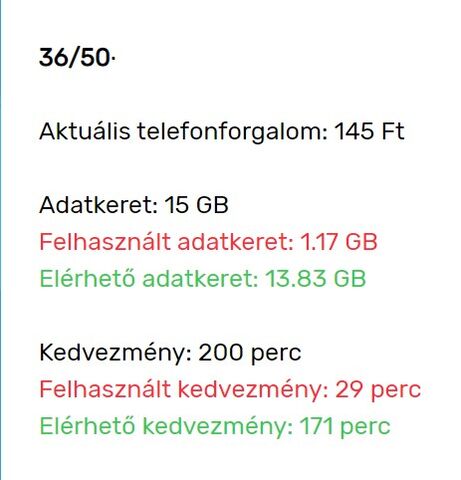Click the 171 perc available minutes value
Screen dimensions: 461x480
point(345,426)
